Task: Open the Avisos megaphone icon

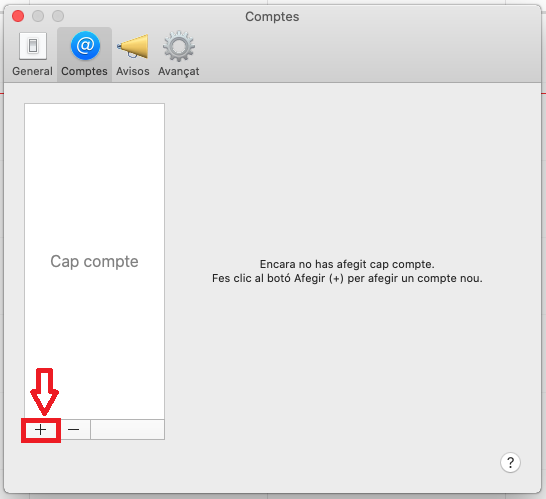Action: point(133,46)
